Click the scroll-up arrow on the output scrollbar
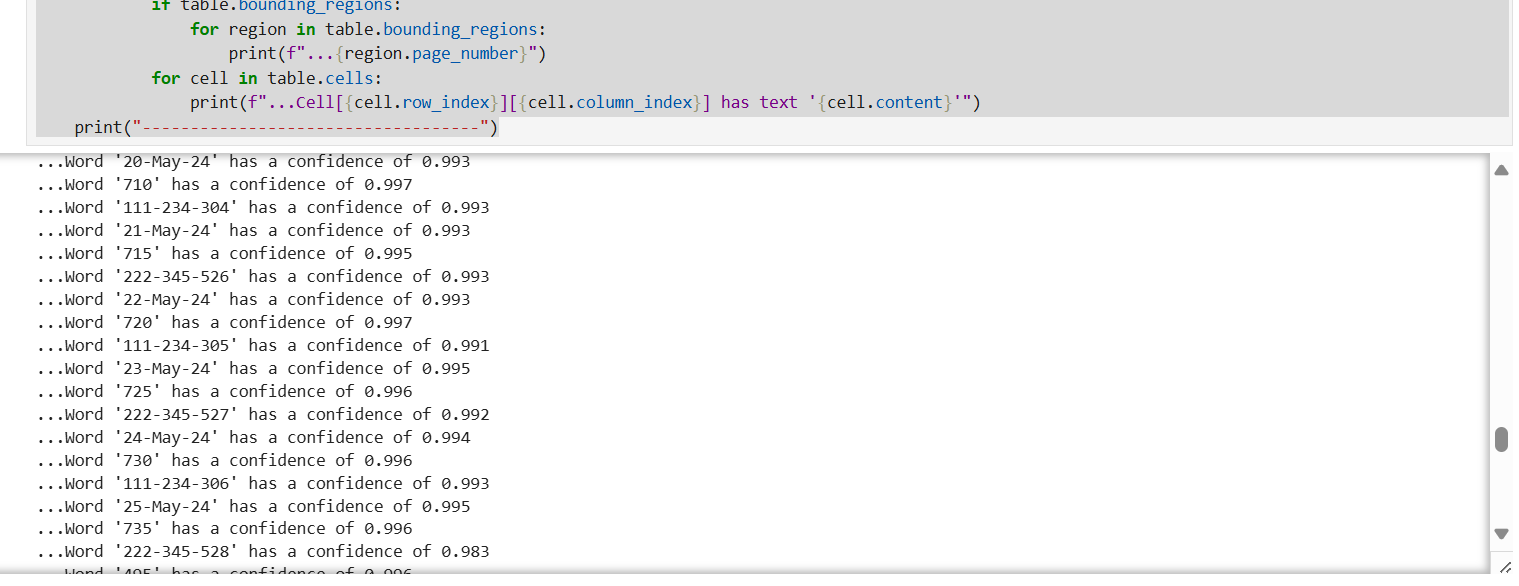The height and width of the screenshot is (586, 1519). (x=1501, y=170)
